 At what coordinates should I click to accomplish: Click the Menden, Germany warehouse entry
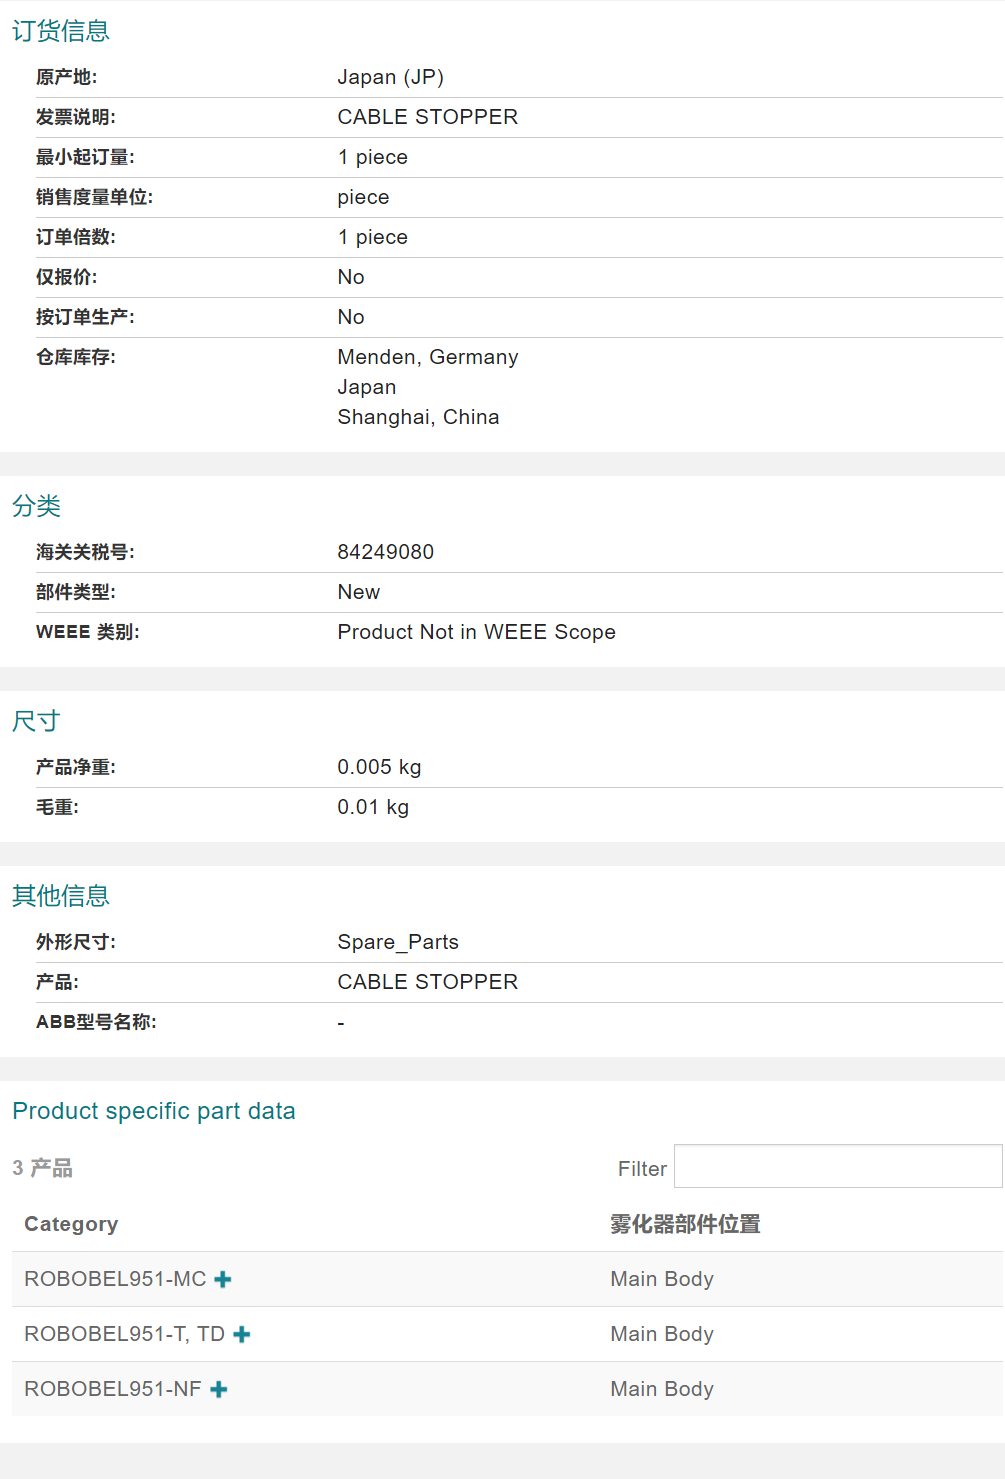[x=428, y=357]
